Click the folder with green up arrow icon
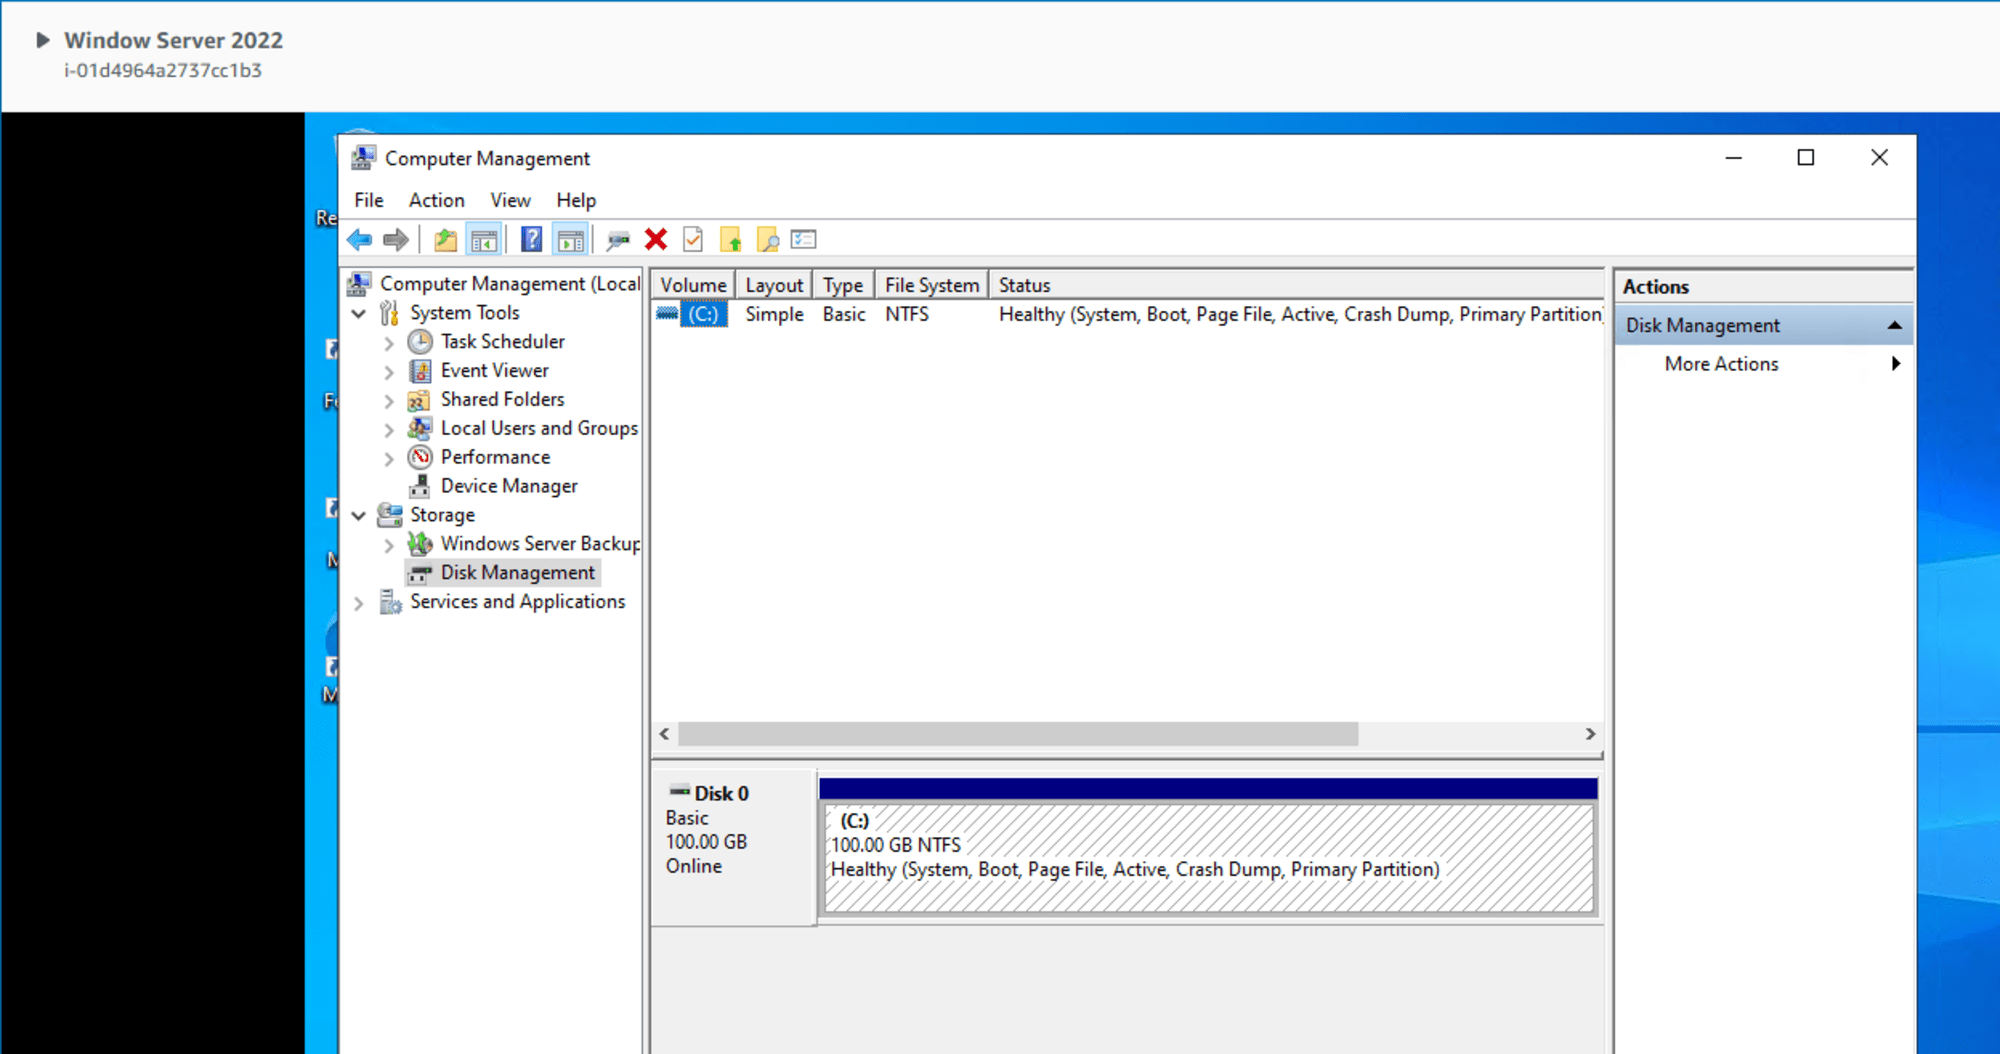The width and height of the screenshot is (2000, 1054). click(x=731, y=240)
